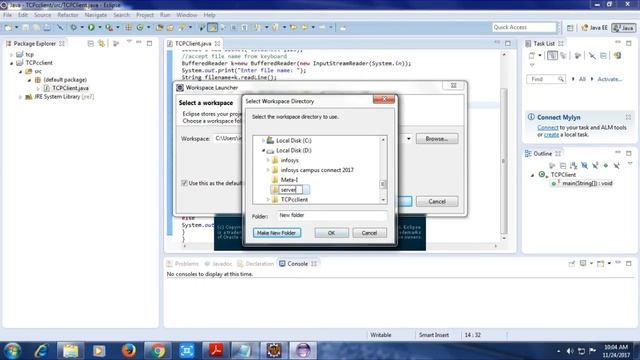The height and width of the screenshot is (360, 640).
Task: Open the Navigate menu
Action: 96,15
